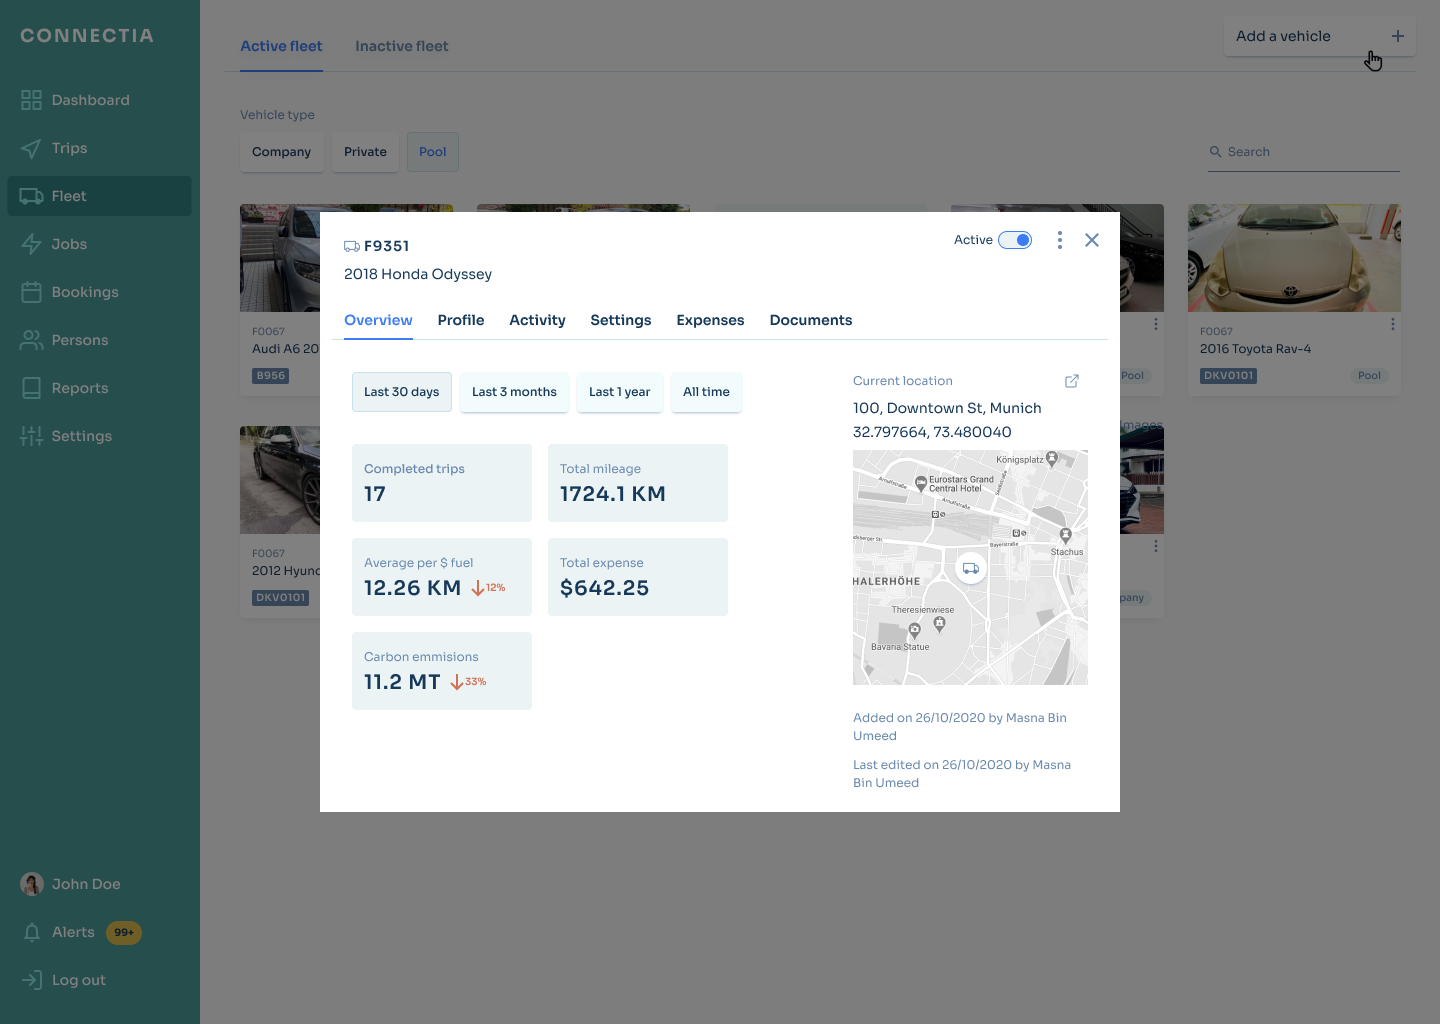Image resolution: width=1440 pixels, height=1024 pixels.
Task: Click the Pool tag on Toyota card
Action: pos(1369,376)
